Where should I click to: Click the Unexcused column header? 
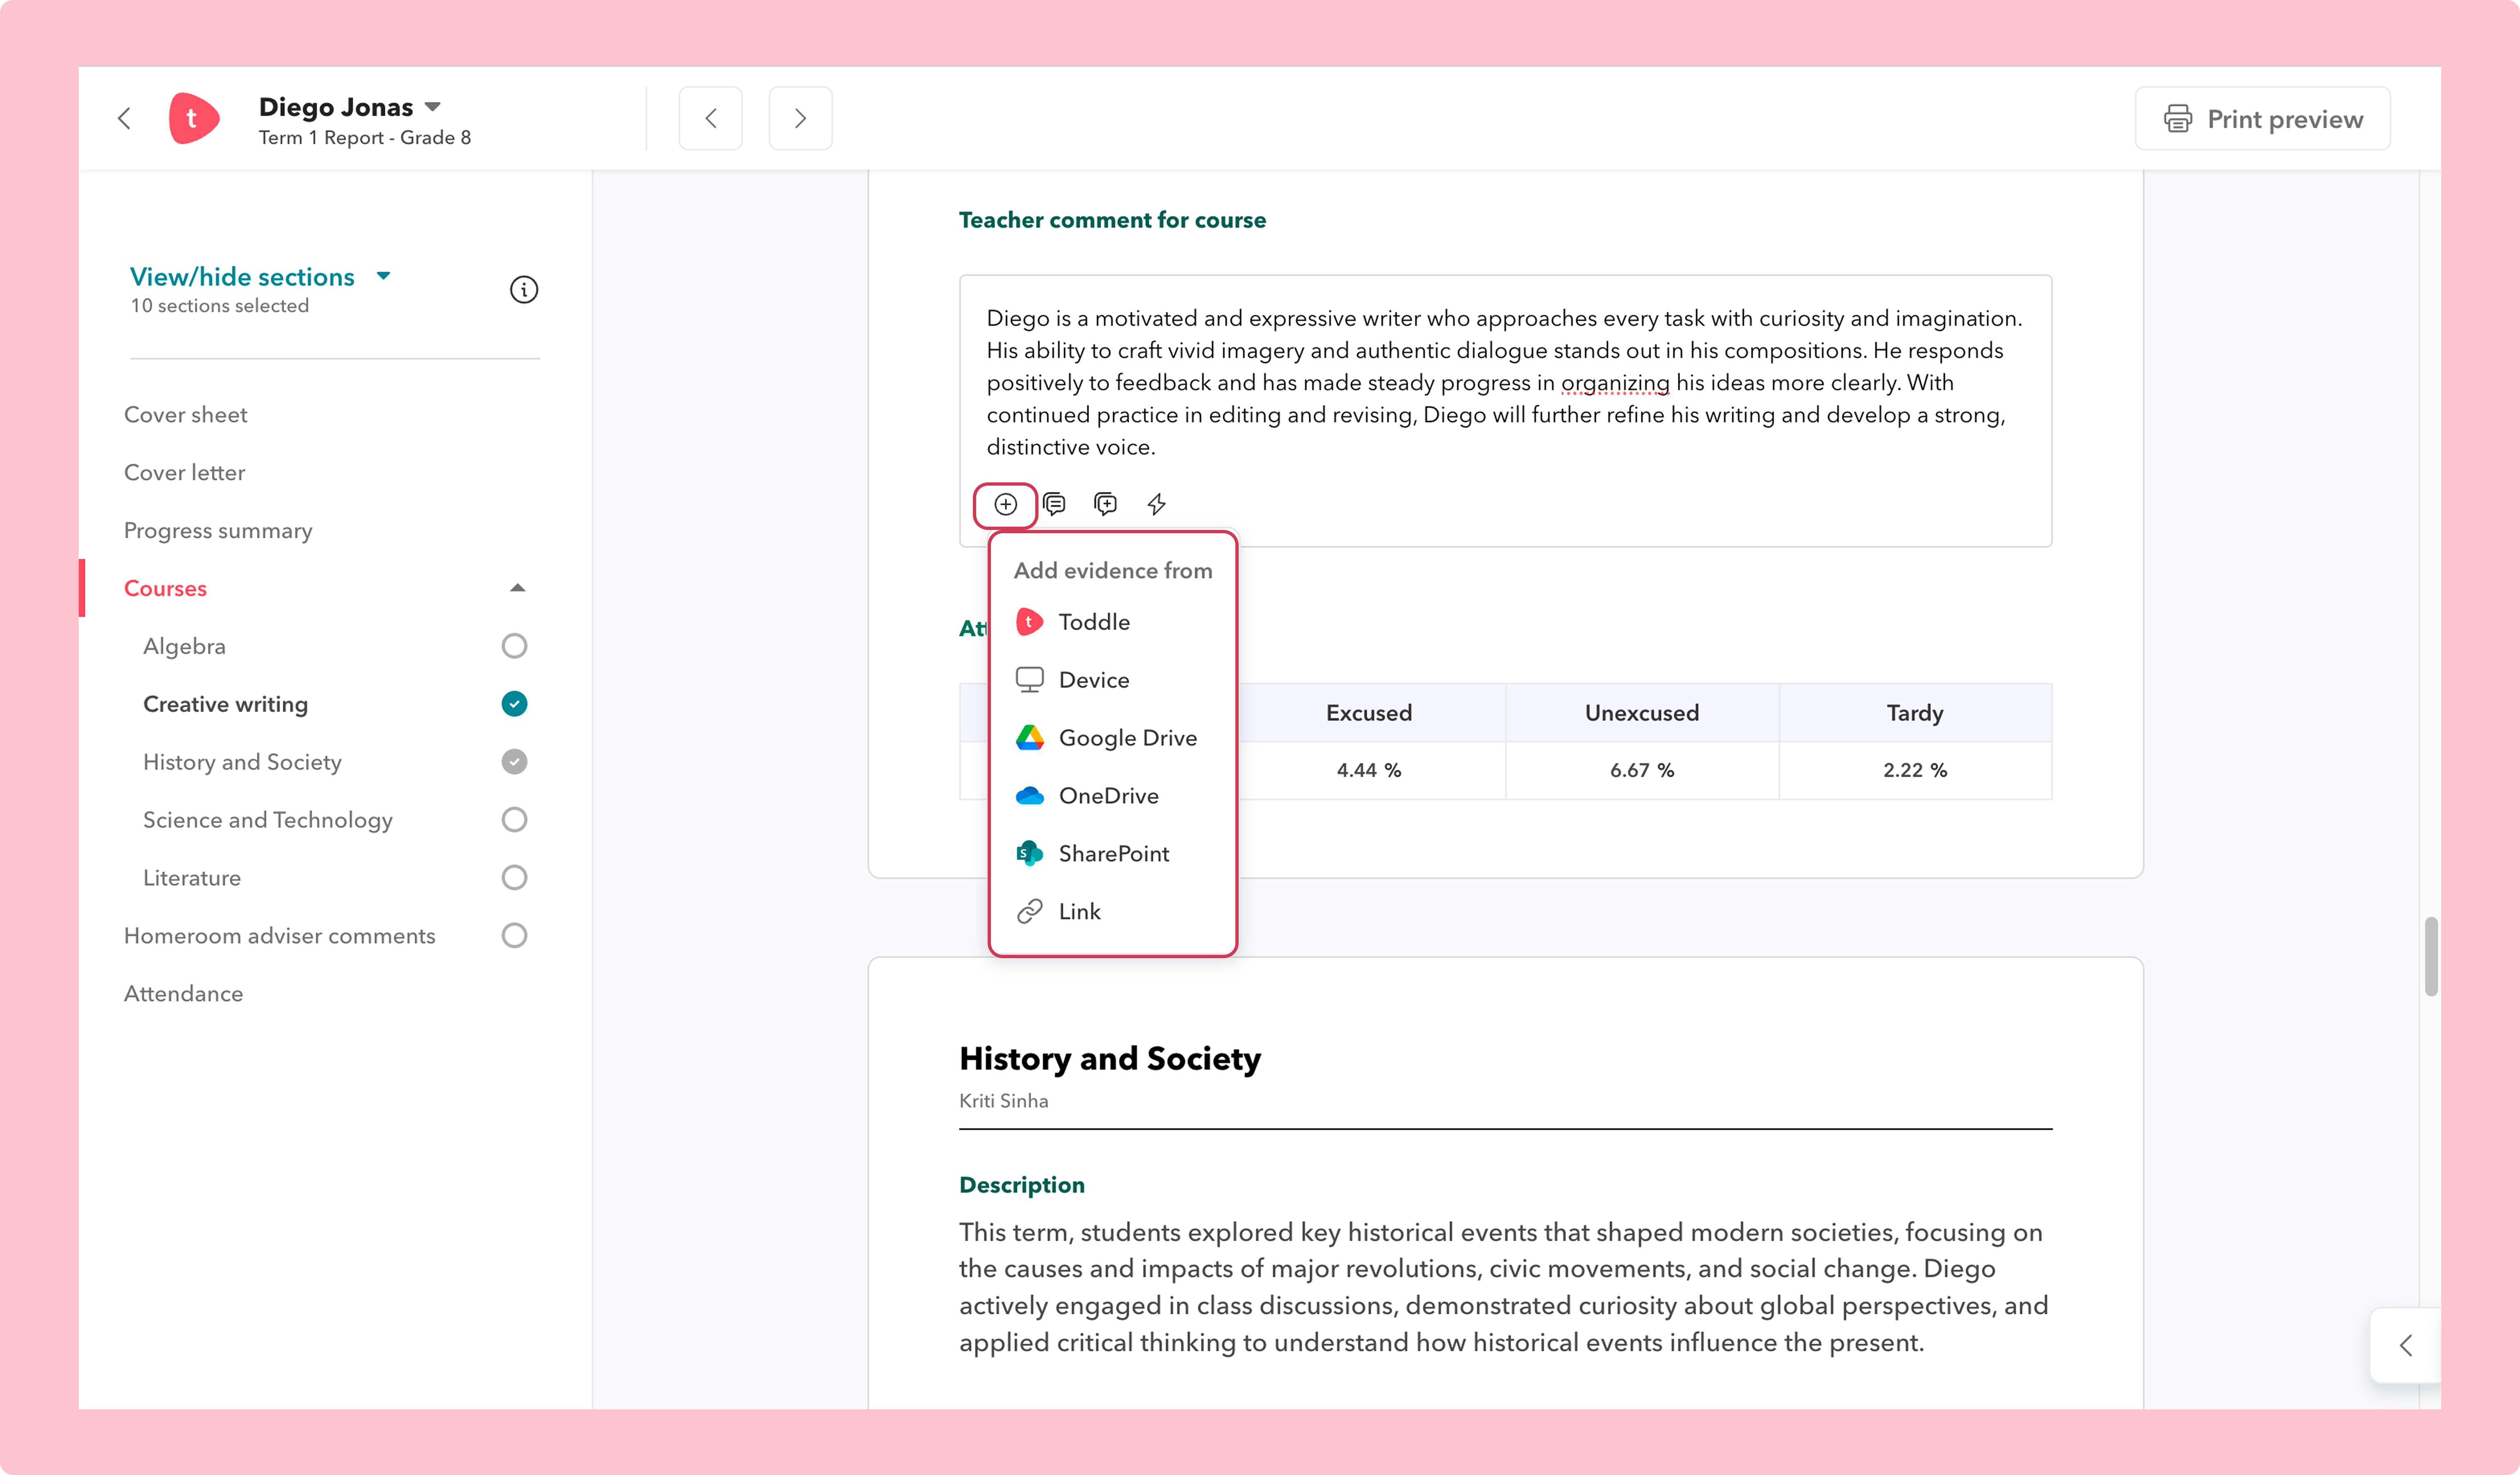tap(1642, 713)
